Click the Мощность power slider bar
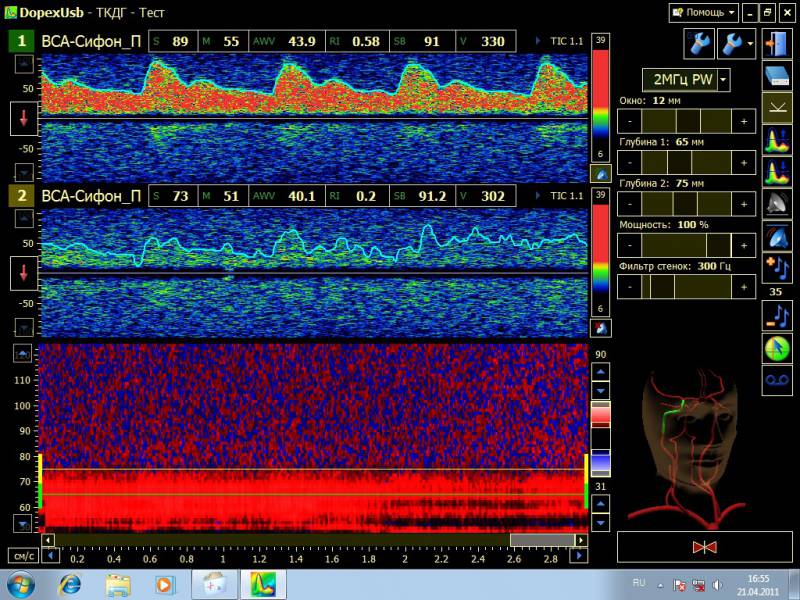 tap(687, 245)
